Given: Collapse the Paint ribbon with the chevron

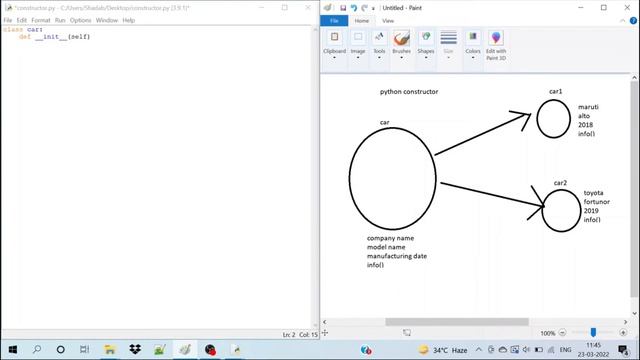Looking at the screenshot, I should click(622, 21).
